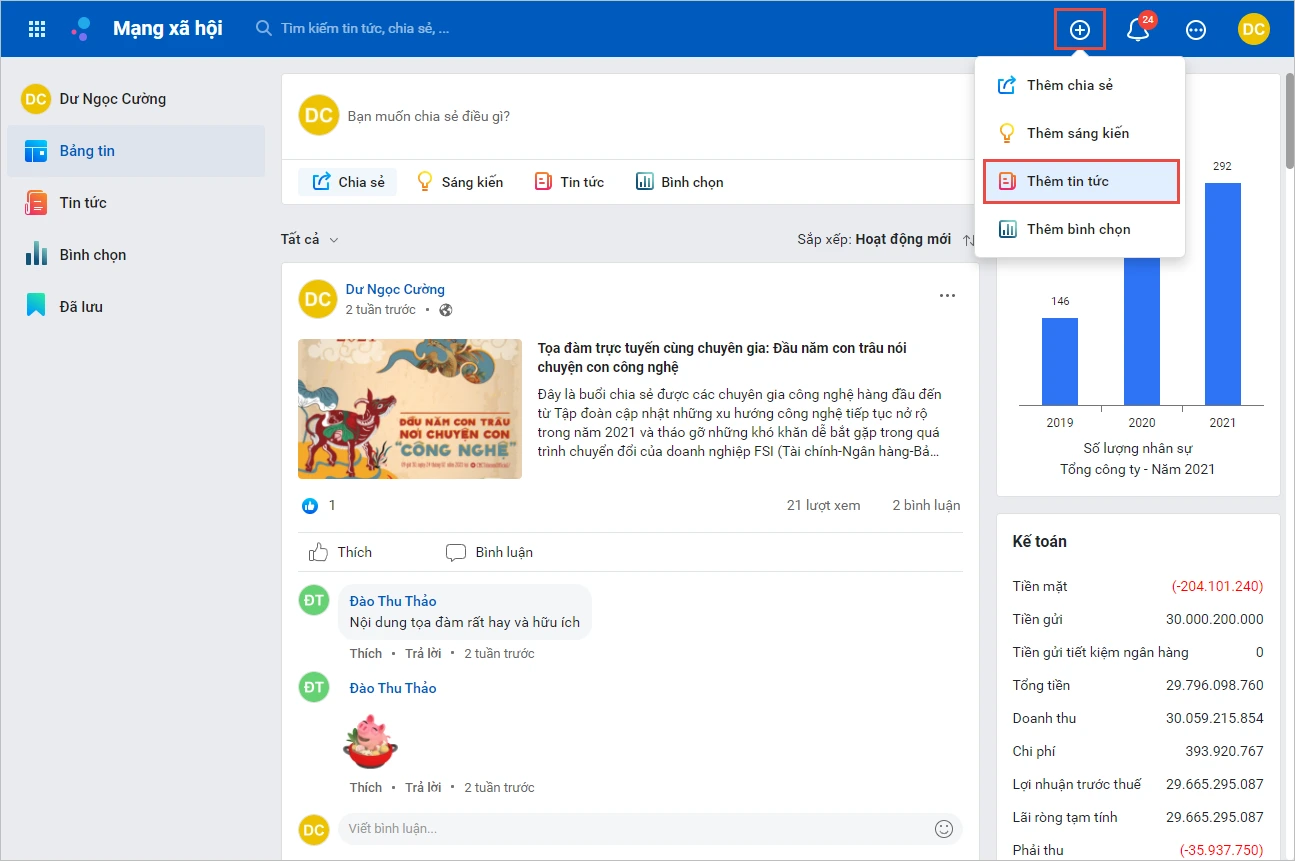Click the emoji smiley in comment box

(943, 828)
